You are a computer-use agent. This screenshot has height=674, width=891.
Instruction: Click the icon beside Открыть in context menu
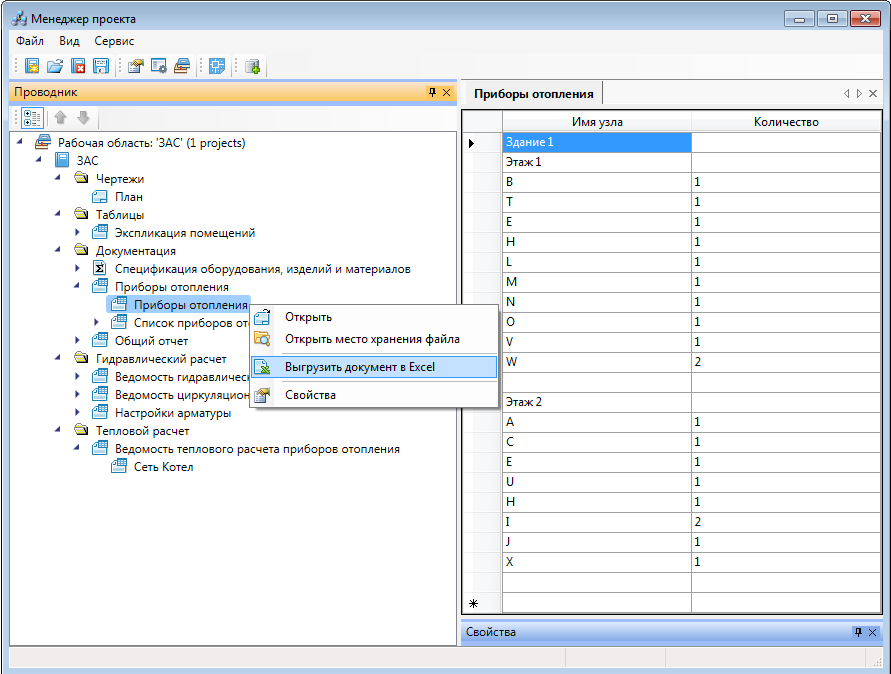(262, 317)
